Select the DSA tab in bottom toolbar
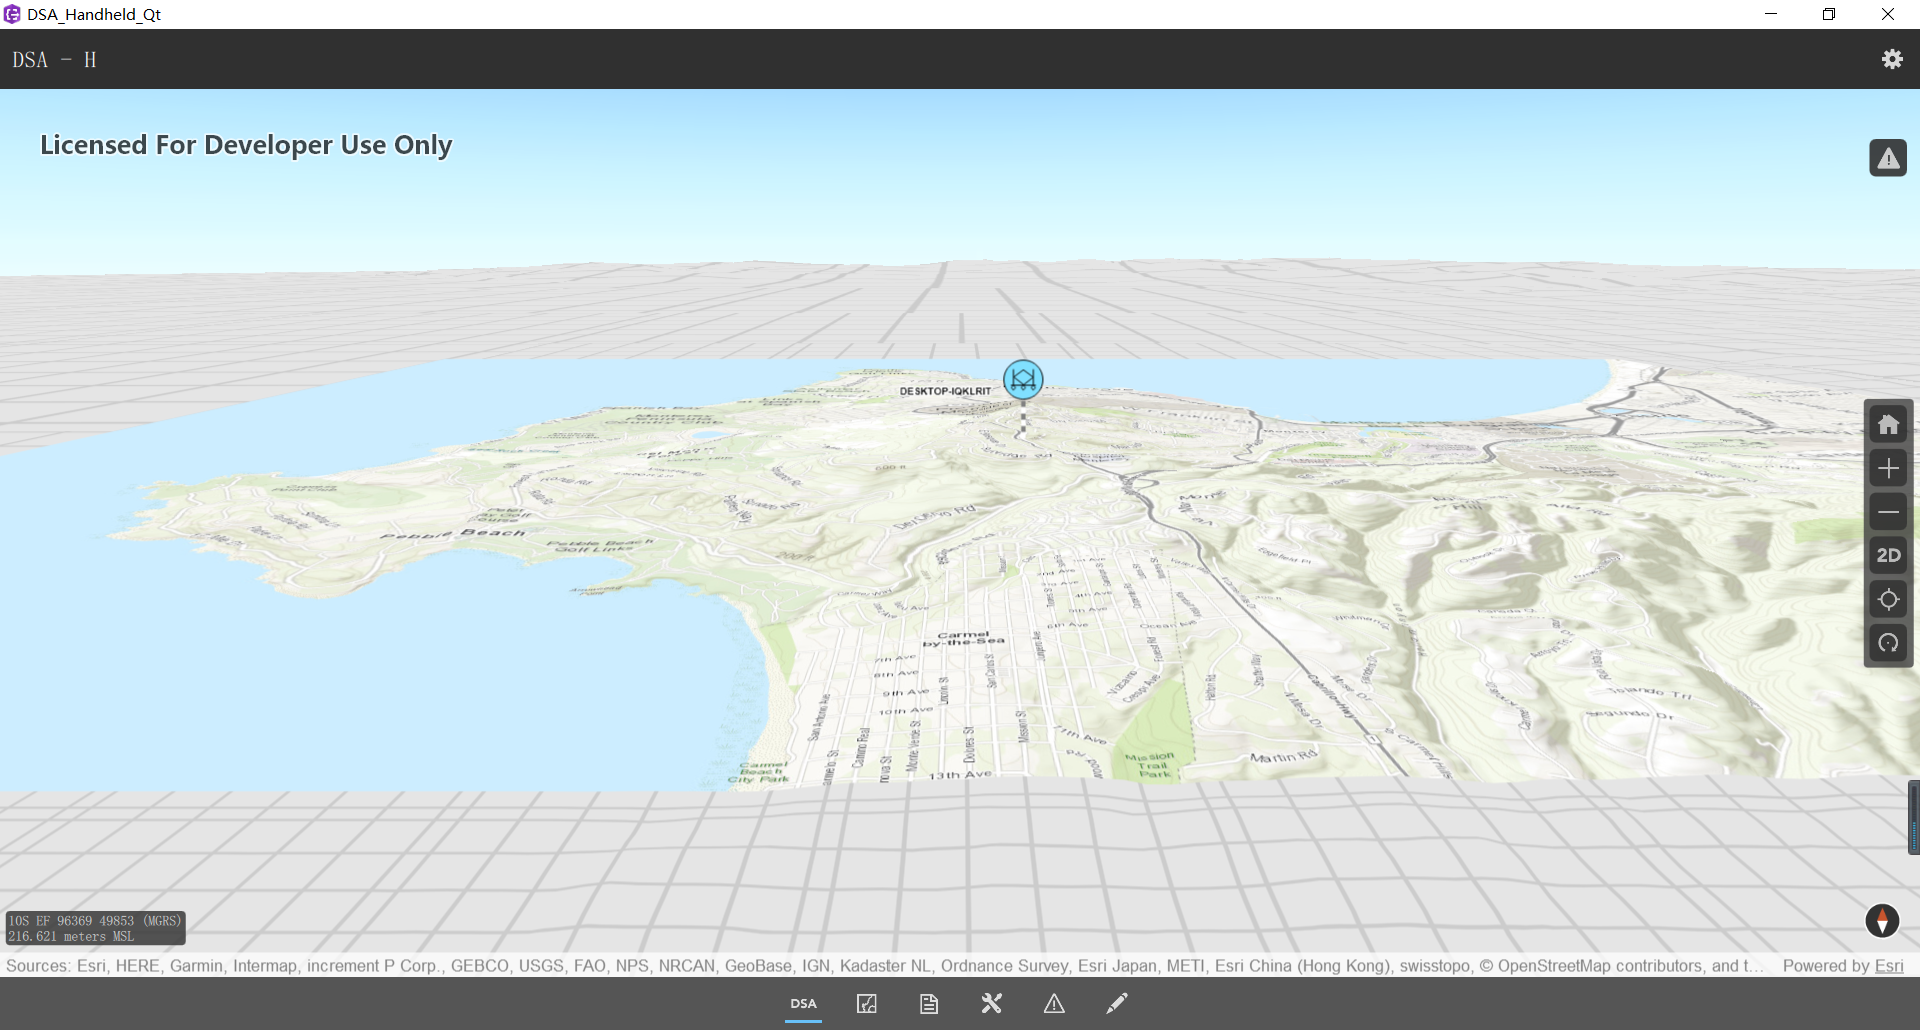 (803, 1004)
